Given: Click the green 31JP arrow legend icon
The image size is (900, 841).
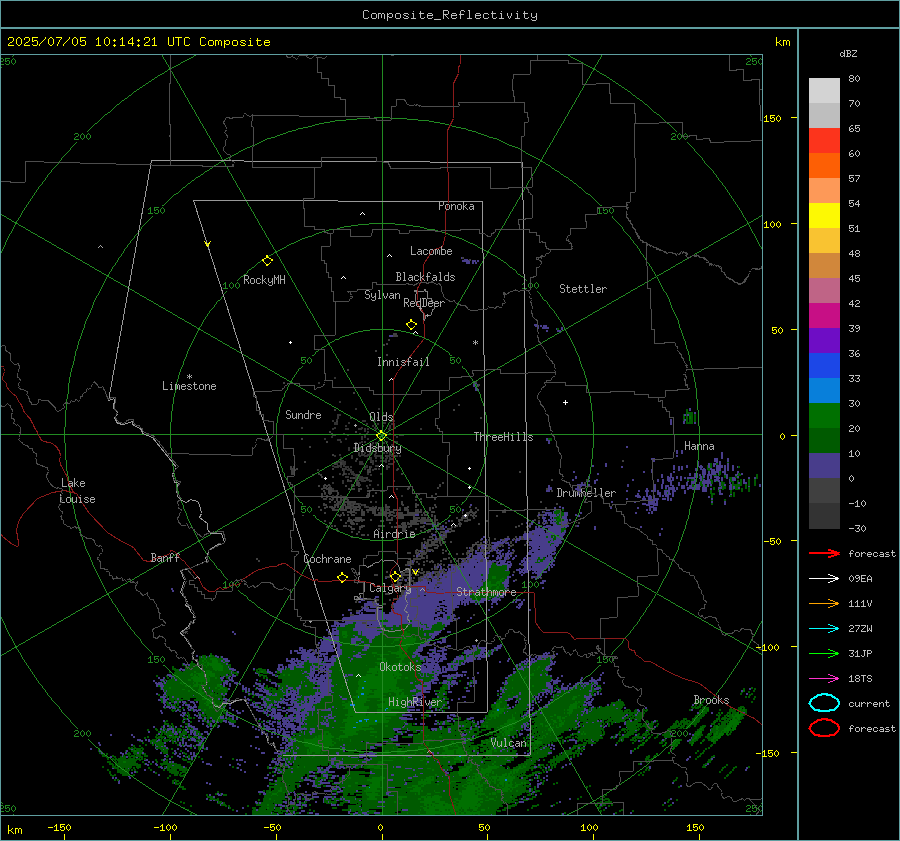Looking at the screenshot, I should coord(824,653).
